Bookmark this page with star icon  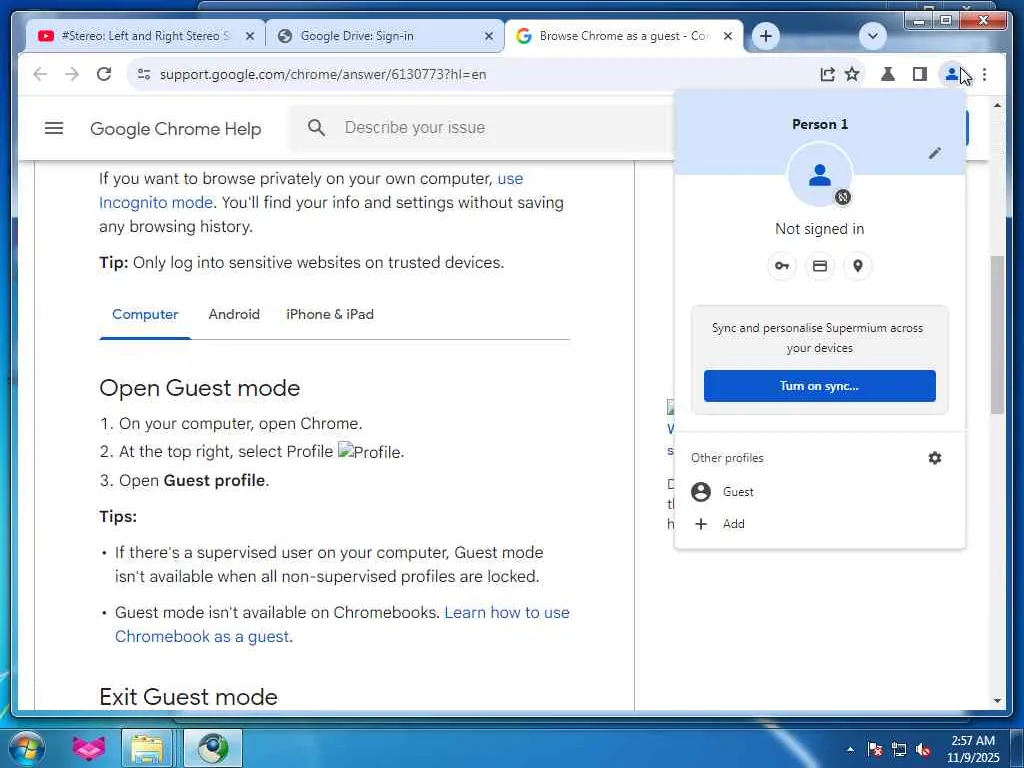pos(852,74)
